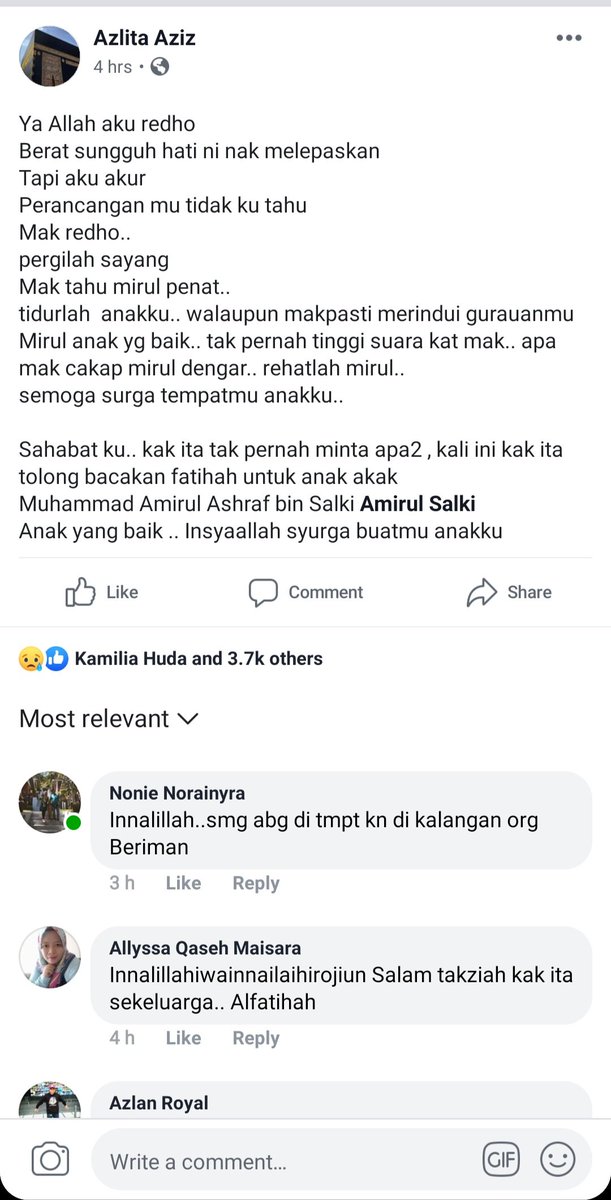Open Nonie Norainyra's profile picture

click(x=50, y=801)
